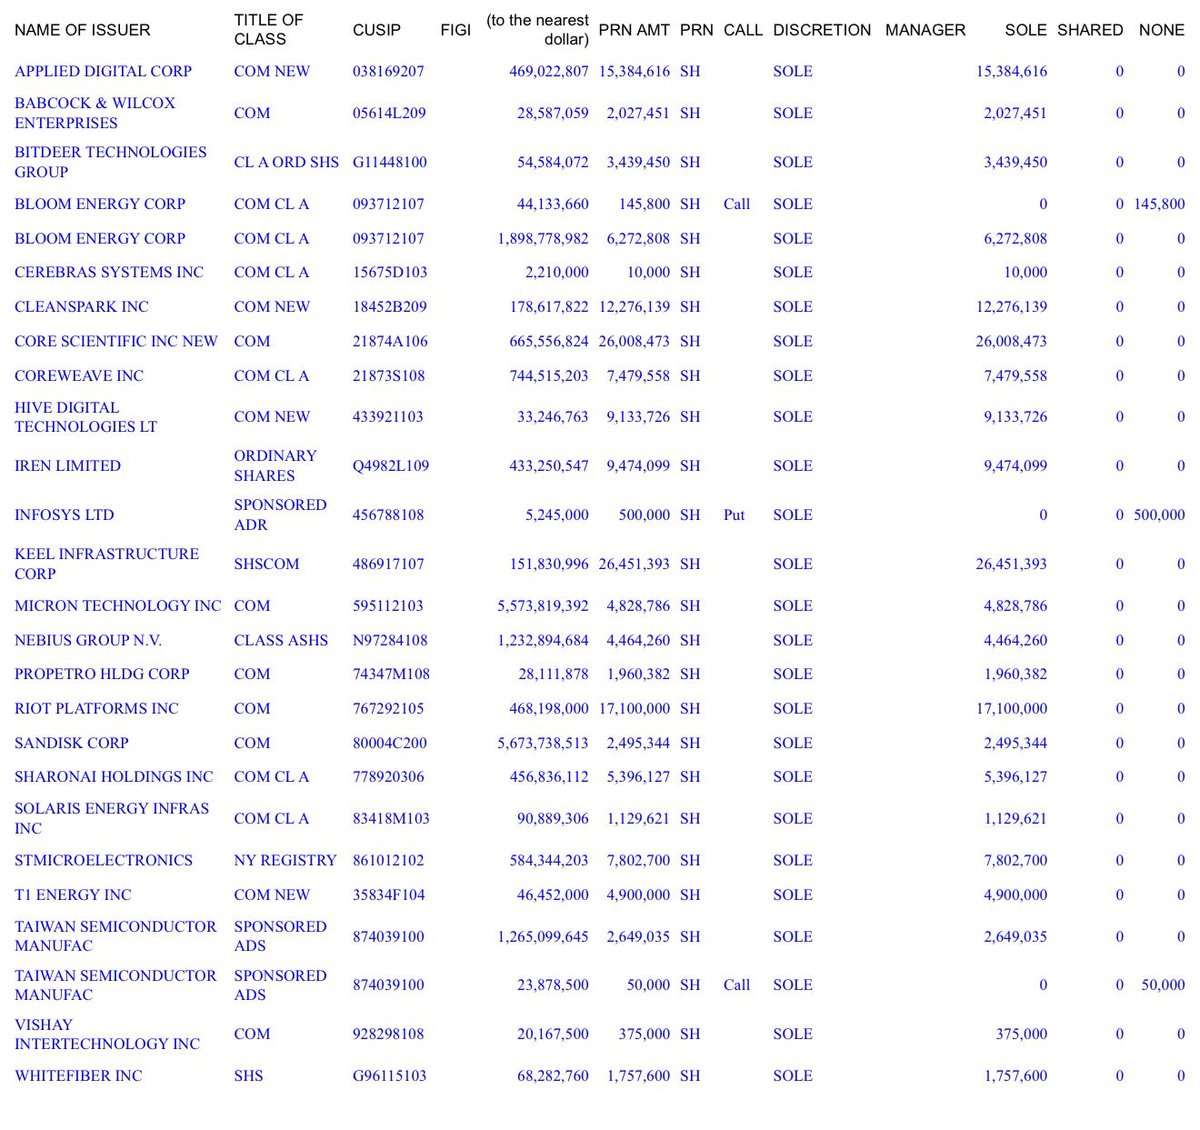
Task: Select SANDISK CORP issuer name
Action: (x=72, y=743)
